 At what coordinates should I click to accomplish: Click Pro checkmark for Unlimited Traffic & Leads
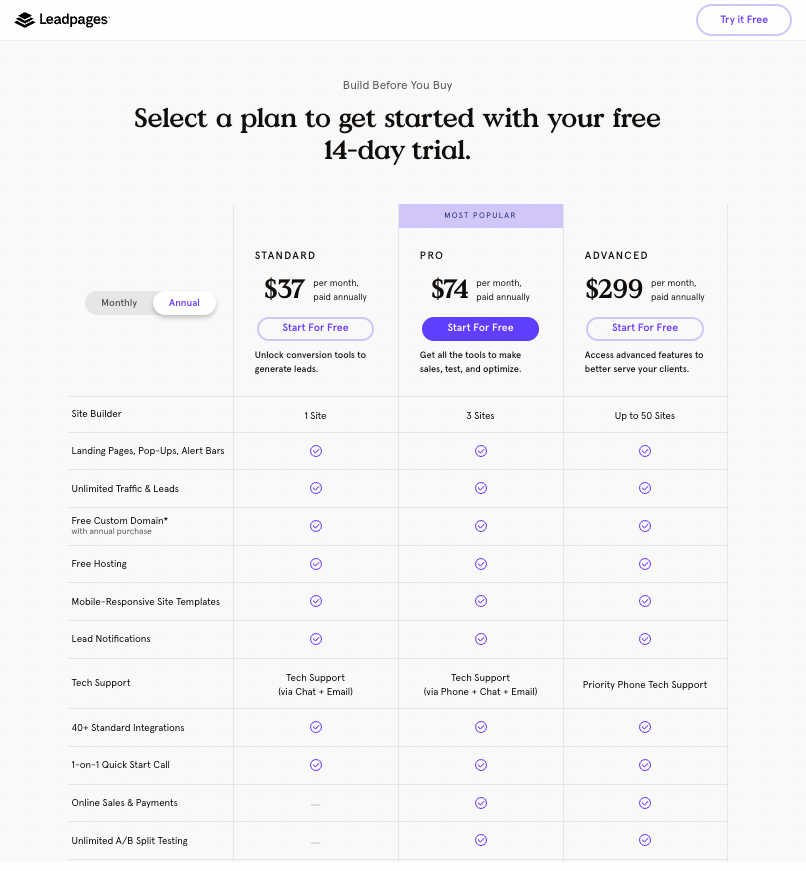tap(481, 488)
